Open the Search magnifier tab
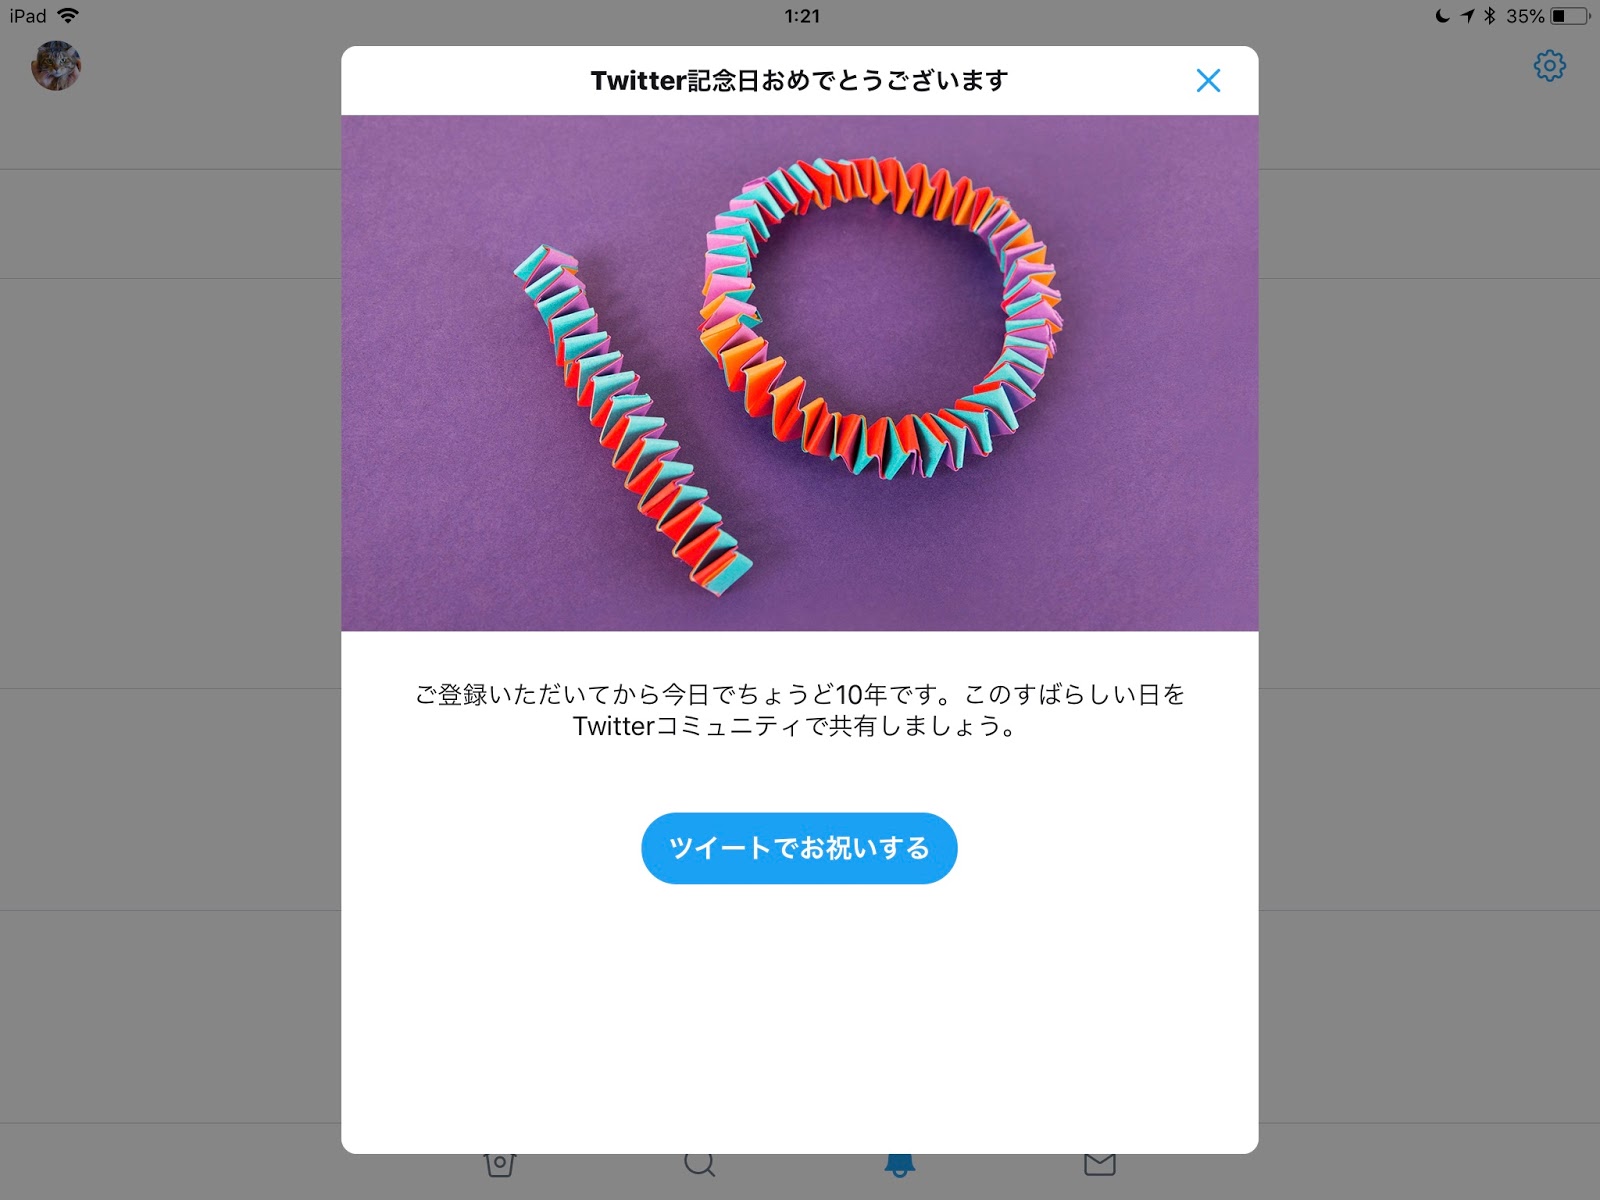1600x1200 pixels. point(699,1165)
